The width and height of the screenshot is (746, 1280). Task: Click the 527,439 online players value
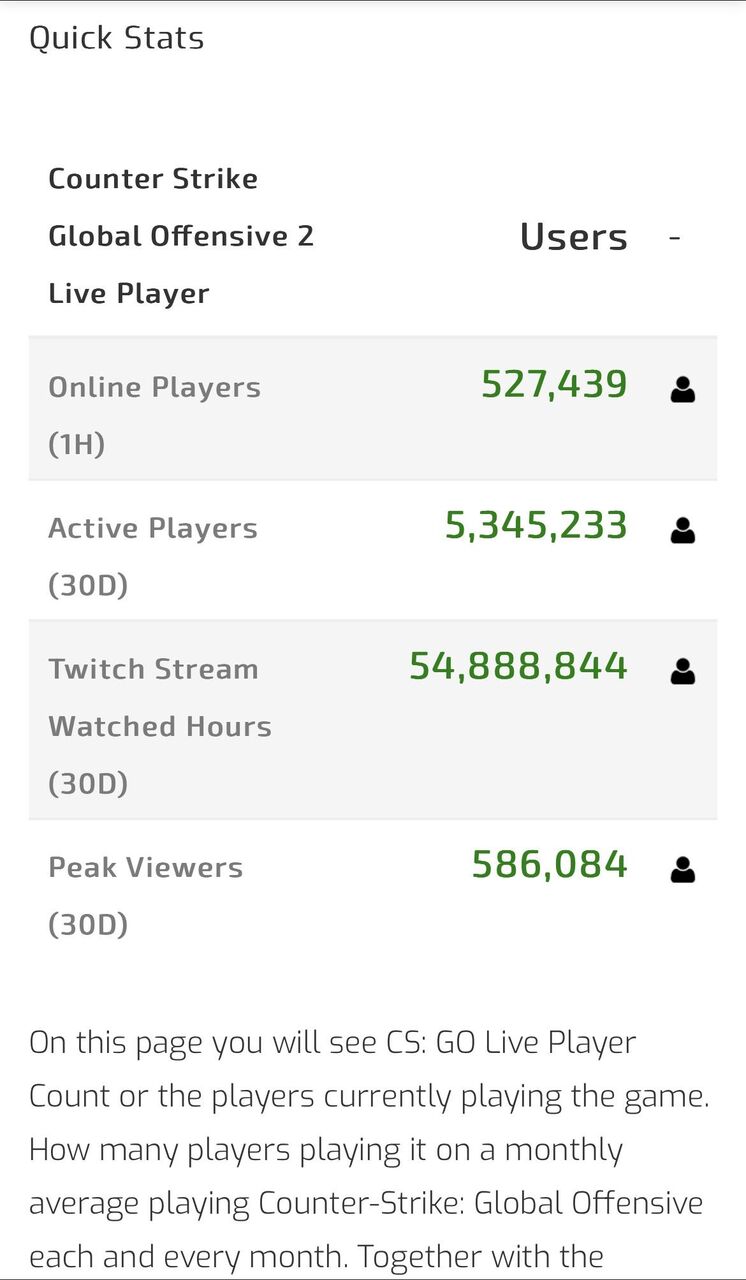555,384
